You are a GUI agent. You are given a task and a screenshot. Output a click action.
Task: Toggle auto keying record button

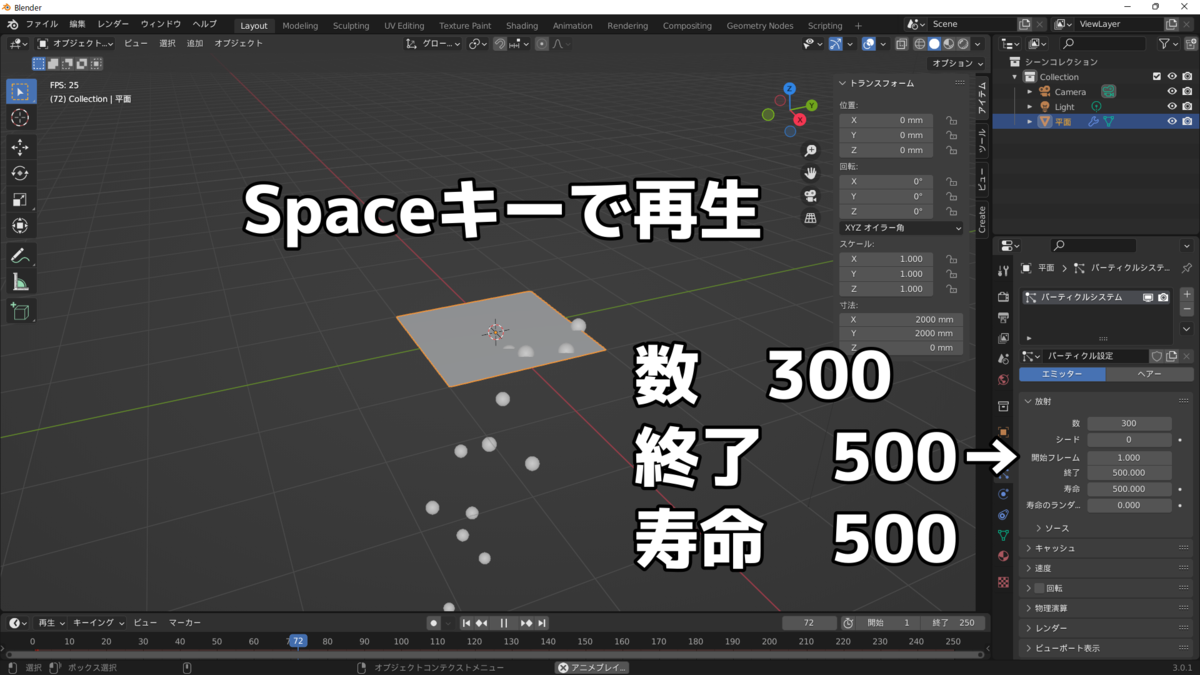pyautogui.click(x=433, y=623)
